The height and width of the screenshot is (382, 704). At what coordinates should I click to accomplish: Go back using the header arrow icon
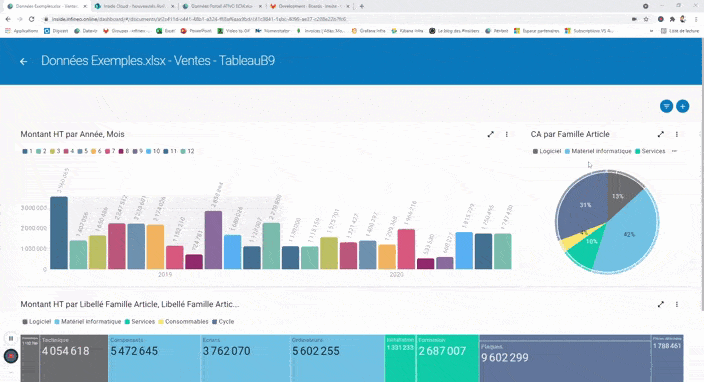[23, 61]
